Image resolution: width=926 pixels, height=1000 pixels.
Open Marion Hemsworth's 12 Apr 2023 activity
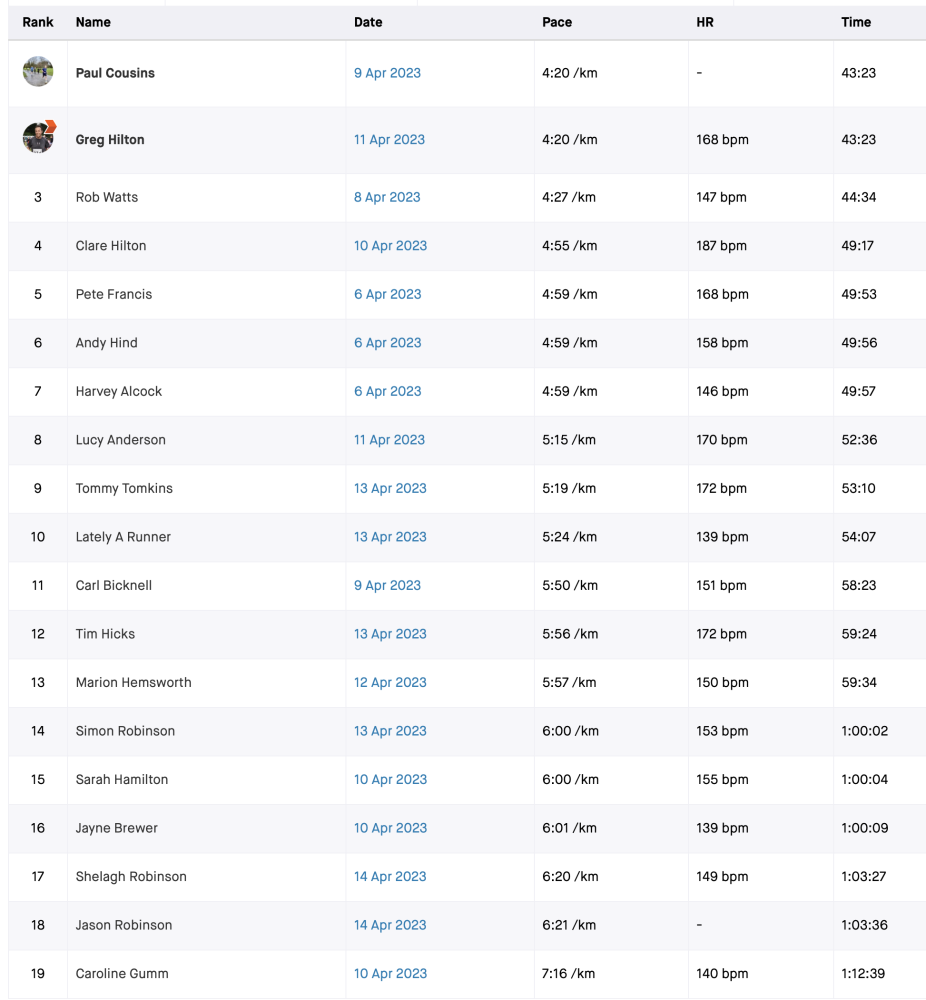point(390,682)
